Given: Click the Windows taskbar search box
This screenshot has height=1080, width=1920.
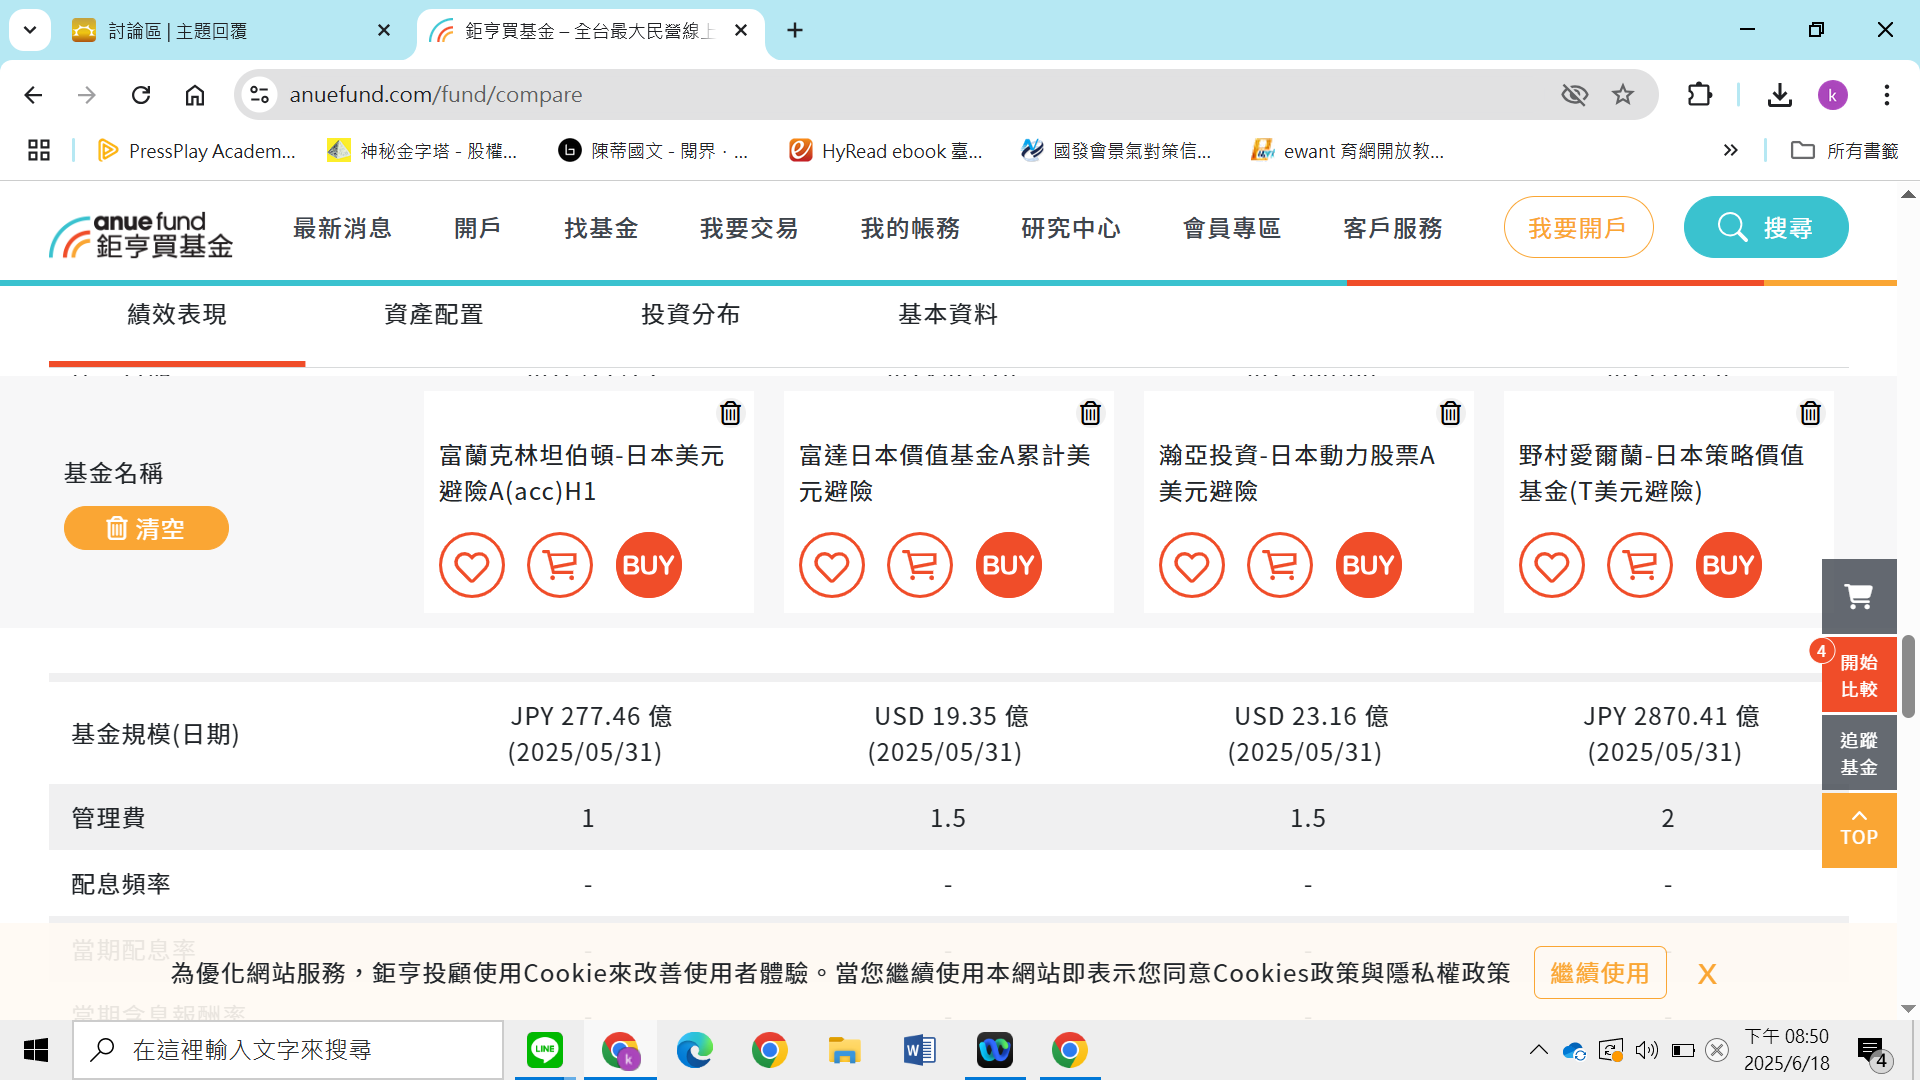Looking at the screenshot, I should click(x=288, y=1050).
